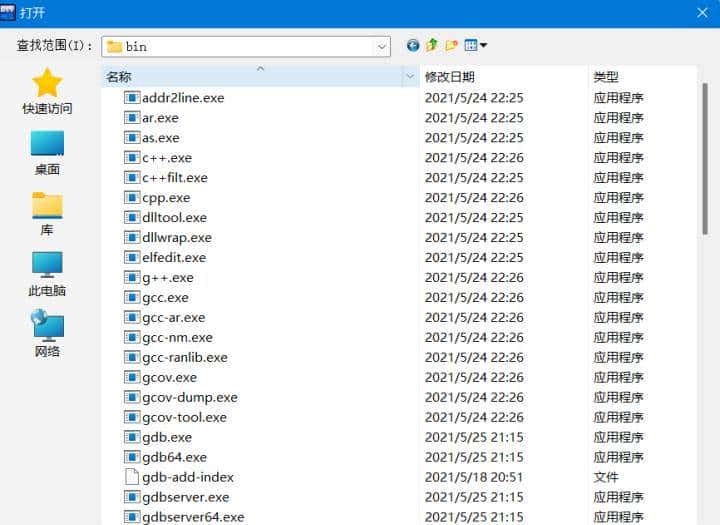Click the elfedit.exe file icon
720x525 pixels.
(x=132, y=258)
